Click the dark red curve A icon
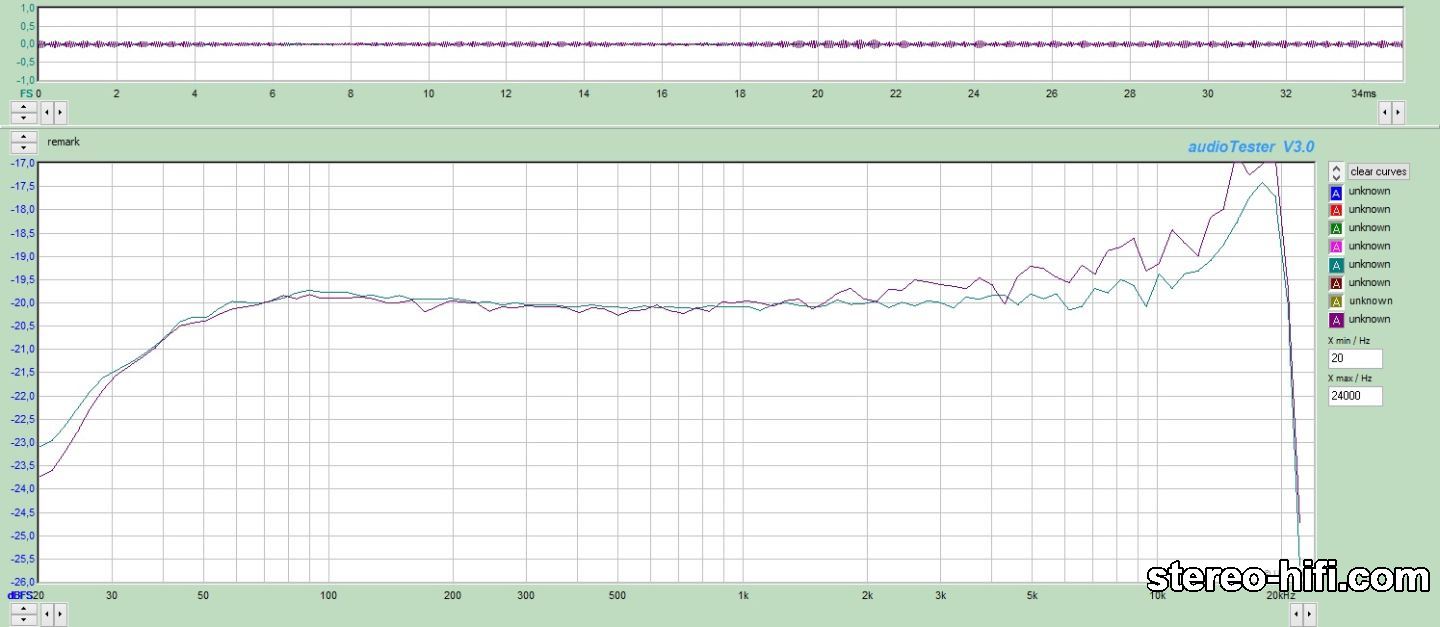 (x=1335, y=283)
